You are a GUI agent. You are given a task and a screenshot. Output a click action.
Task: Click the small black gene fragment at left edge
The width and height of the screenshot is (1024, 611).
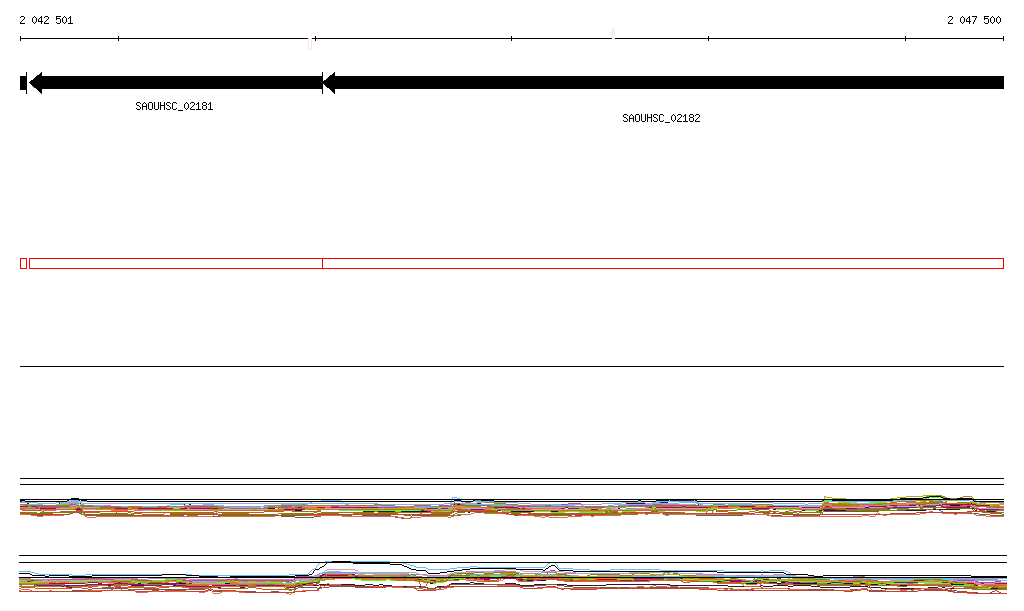[x=24, y=83]
